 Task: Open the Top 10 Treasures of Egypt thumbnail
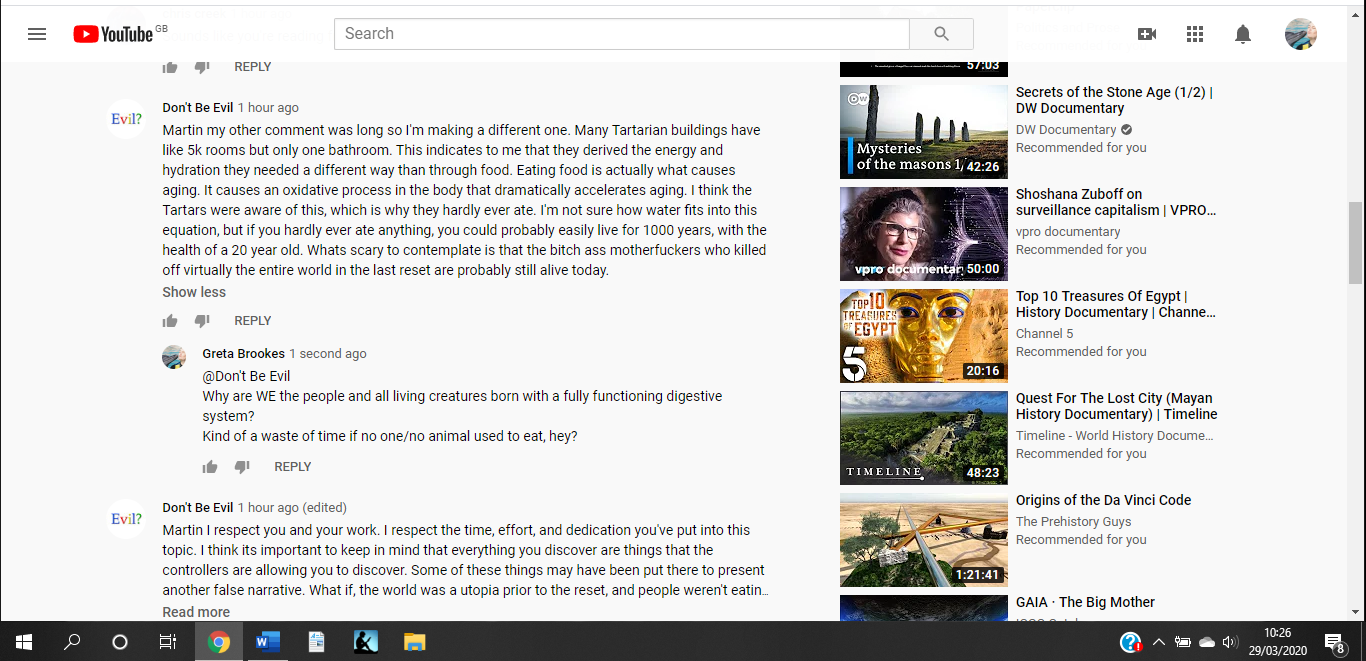(x=924, y=336)
